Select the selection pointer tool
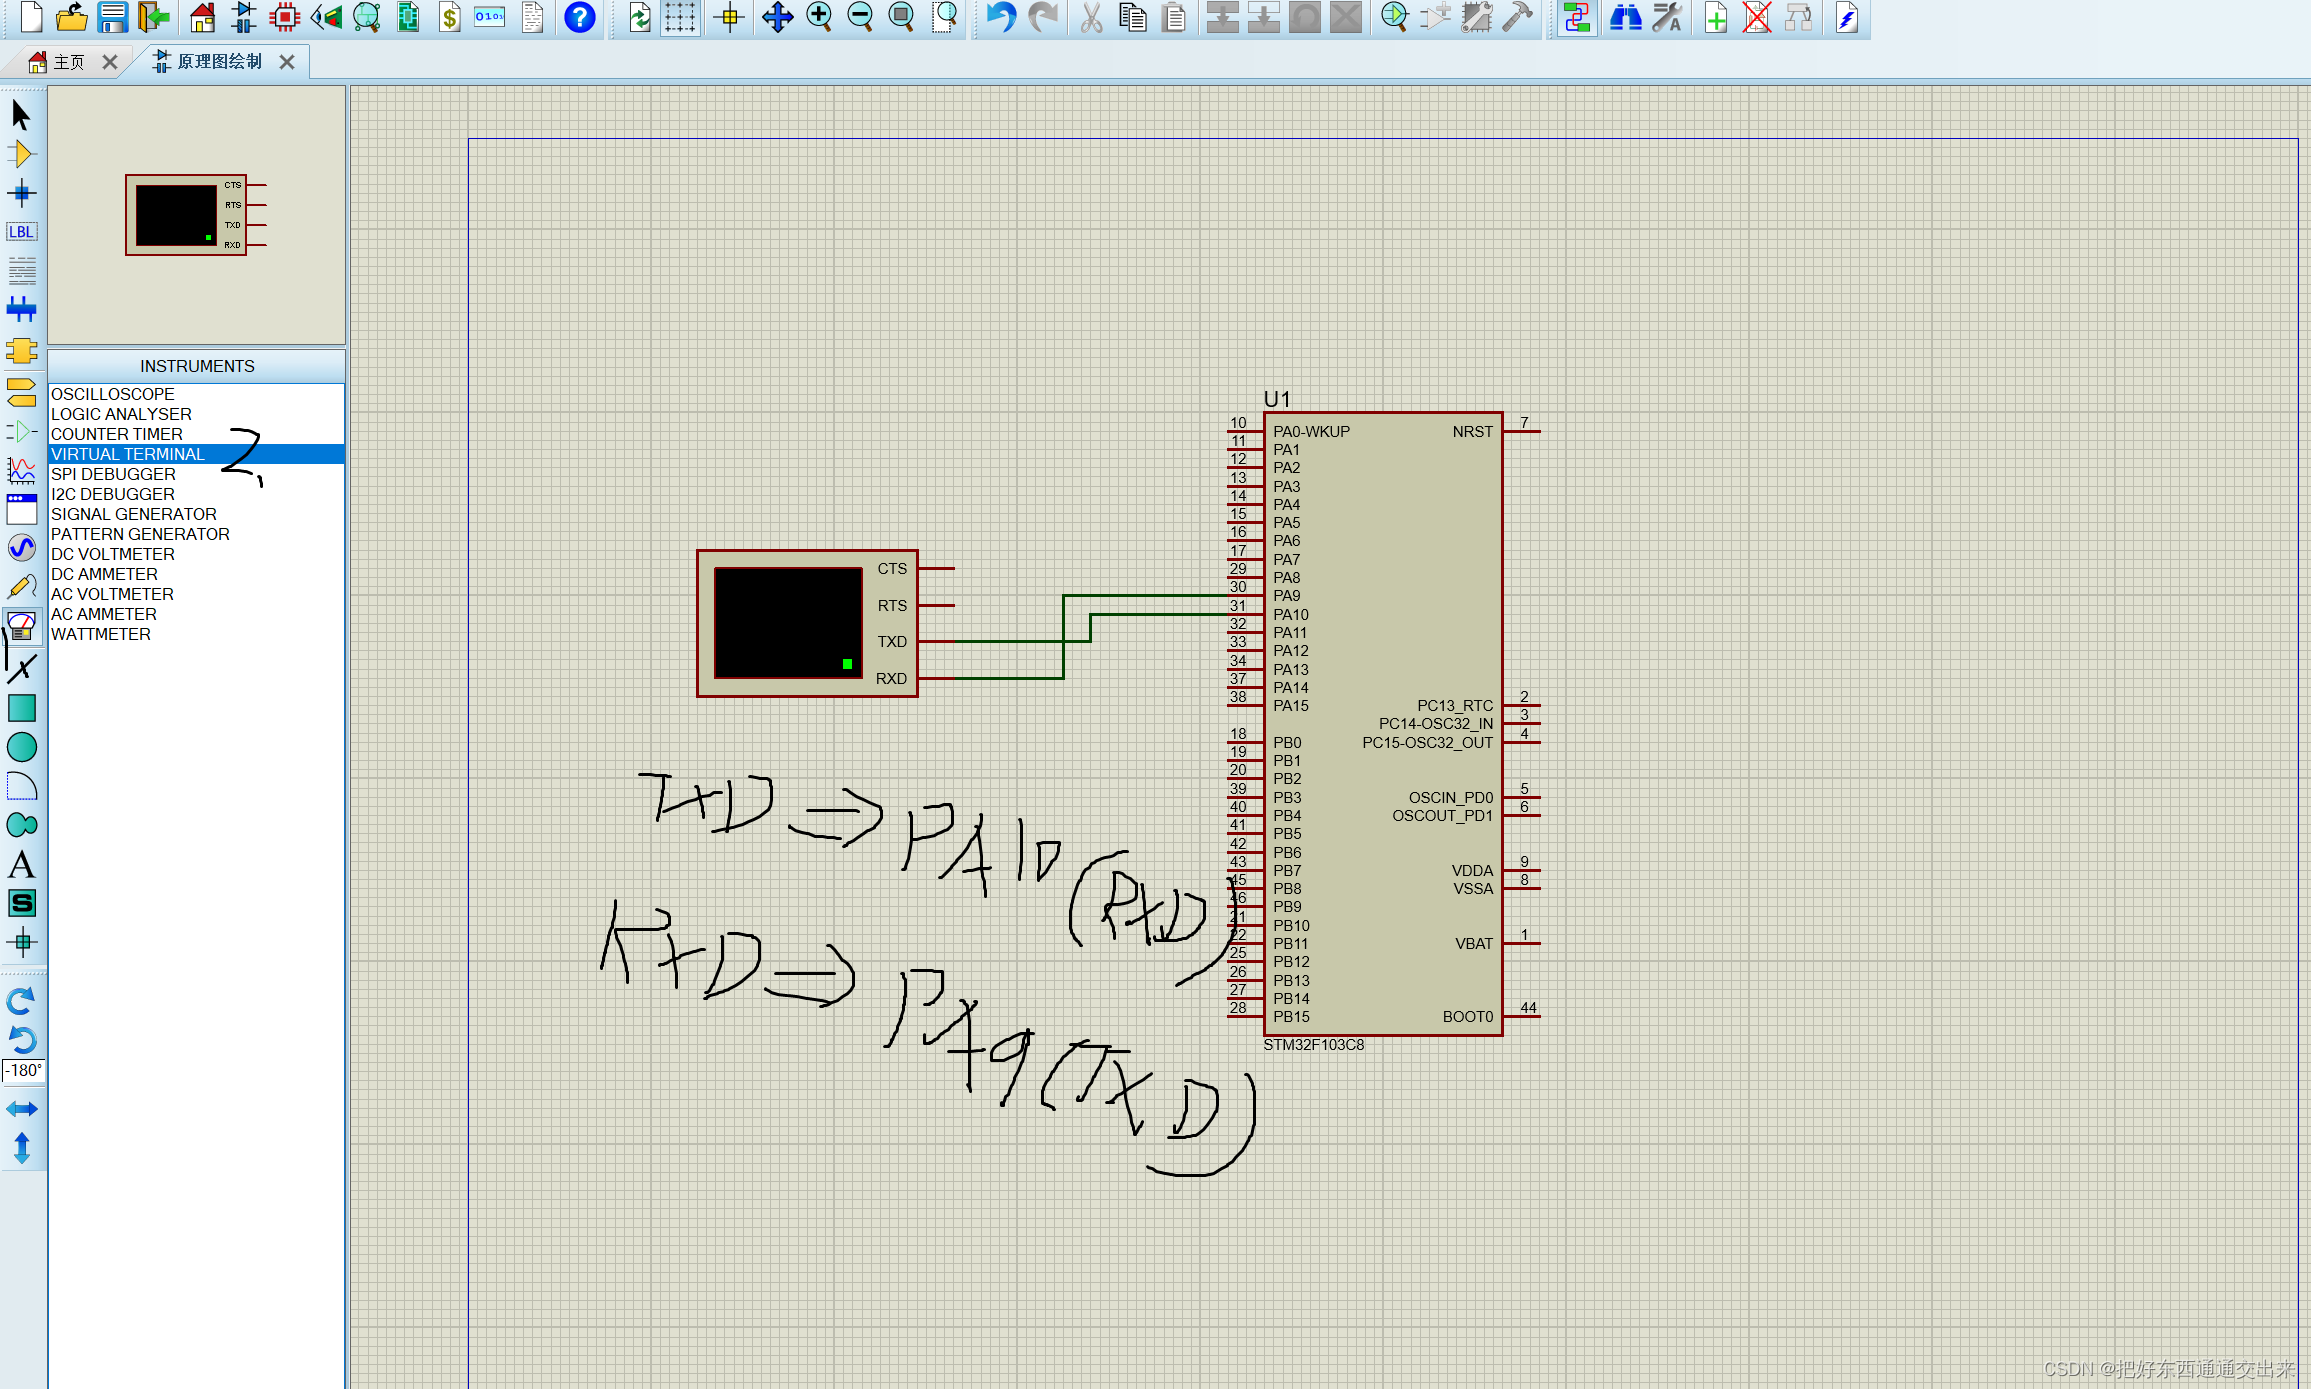2311x1389 pixels. click(x=22, y=114)
